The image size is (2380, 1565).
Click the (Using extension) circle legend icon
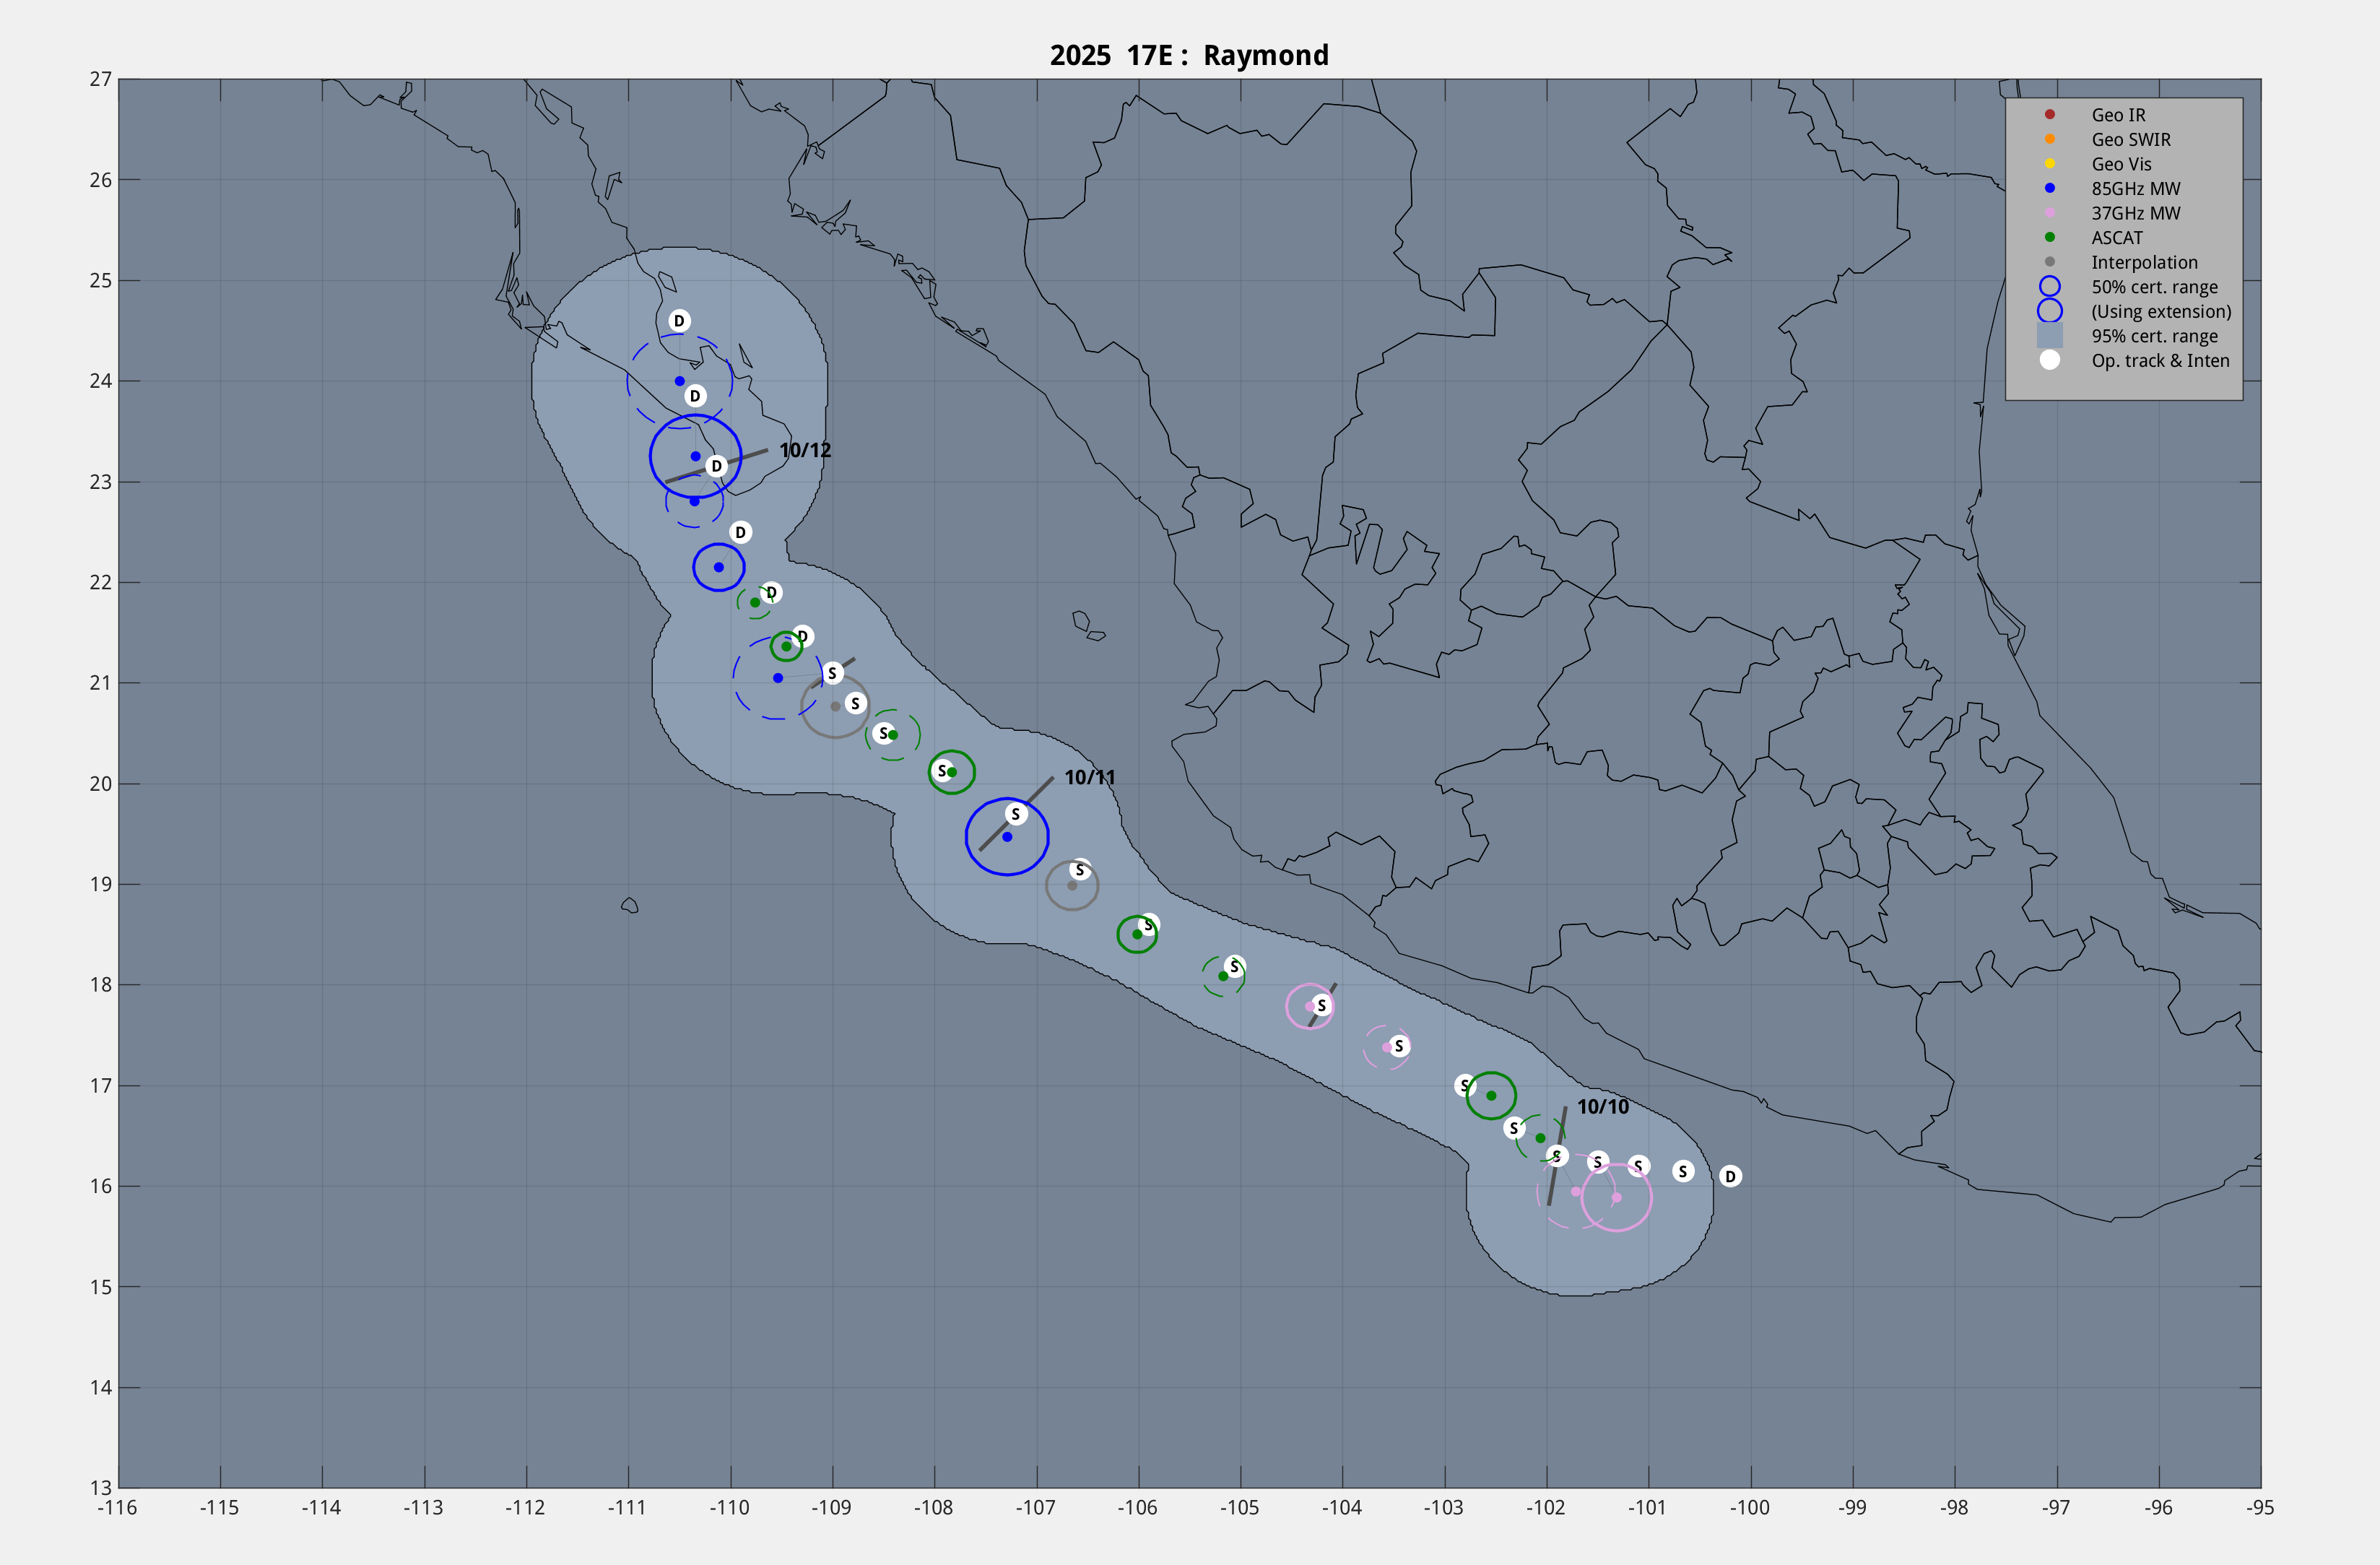point(2049,311)
